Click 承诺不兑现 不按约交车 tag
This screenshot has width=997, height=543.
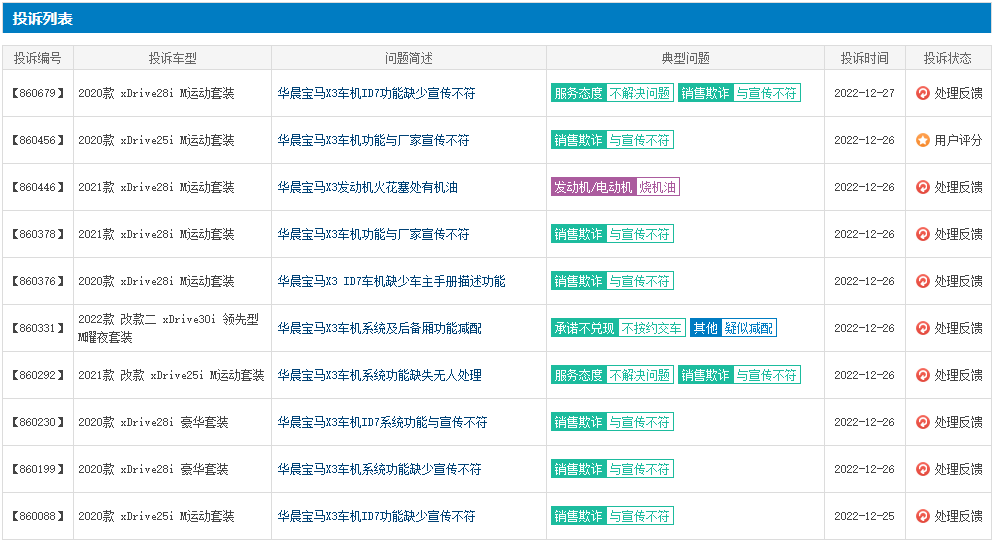[x=619, y=329]
